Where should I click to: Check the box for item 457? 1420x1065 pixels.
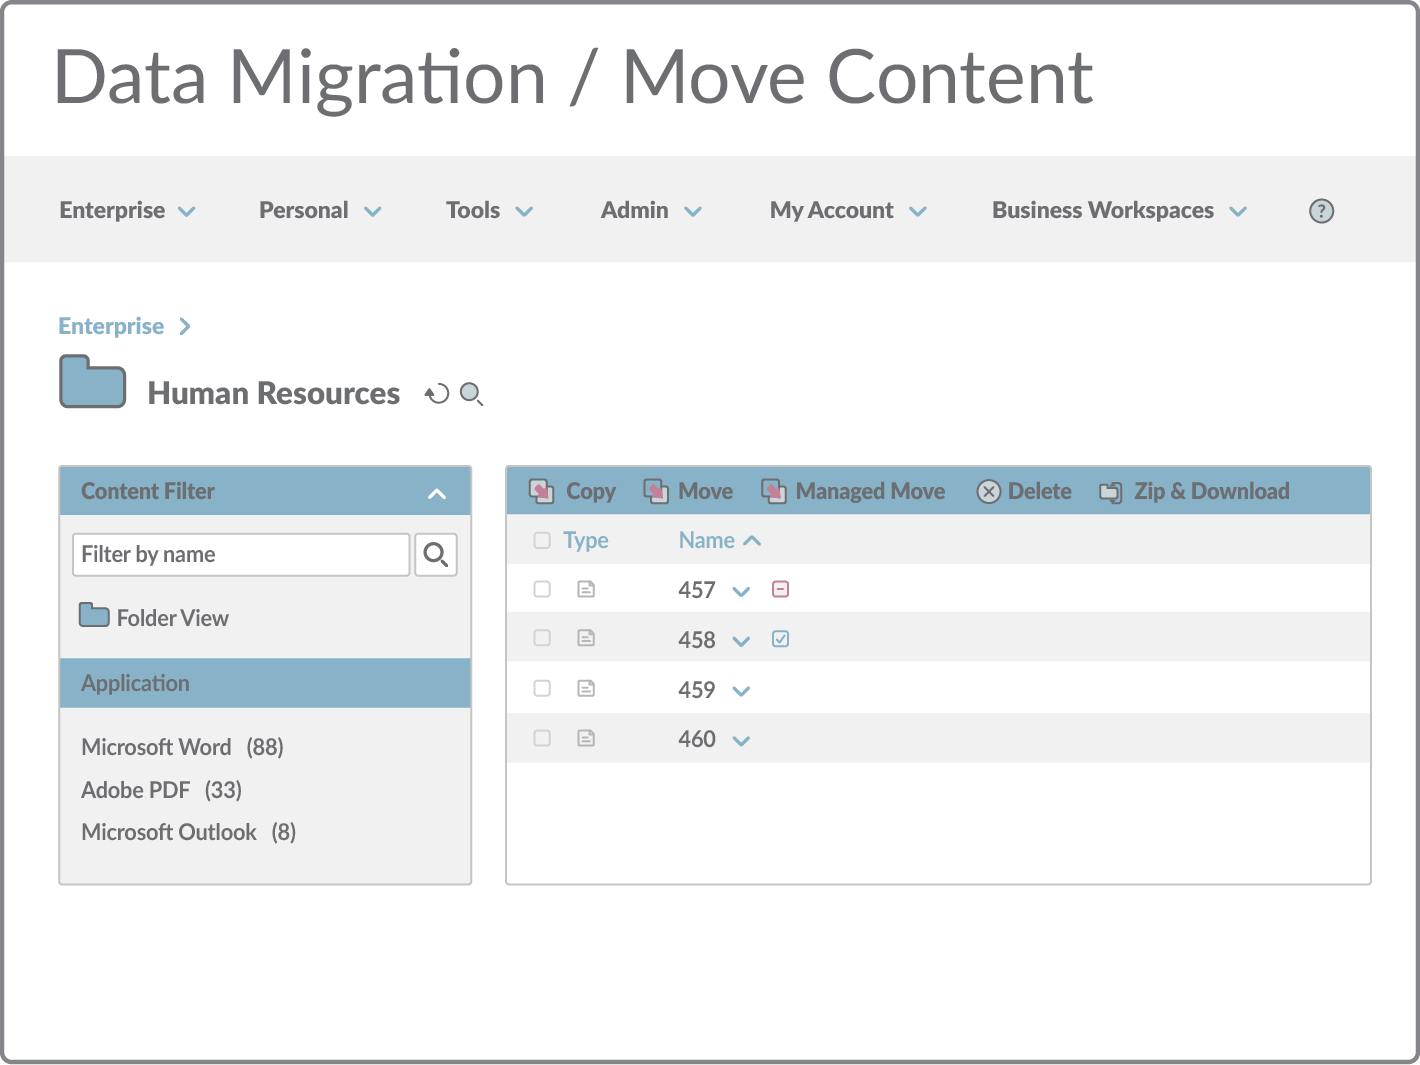pos(542,589)
